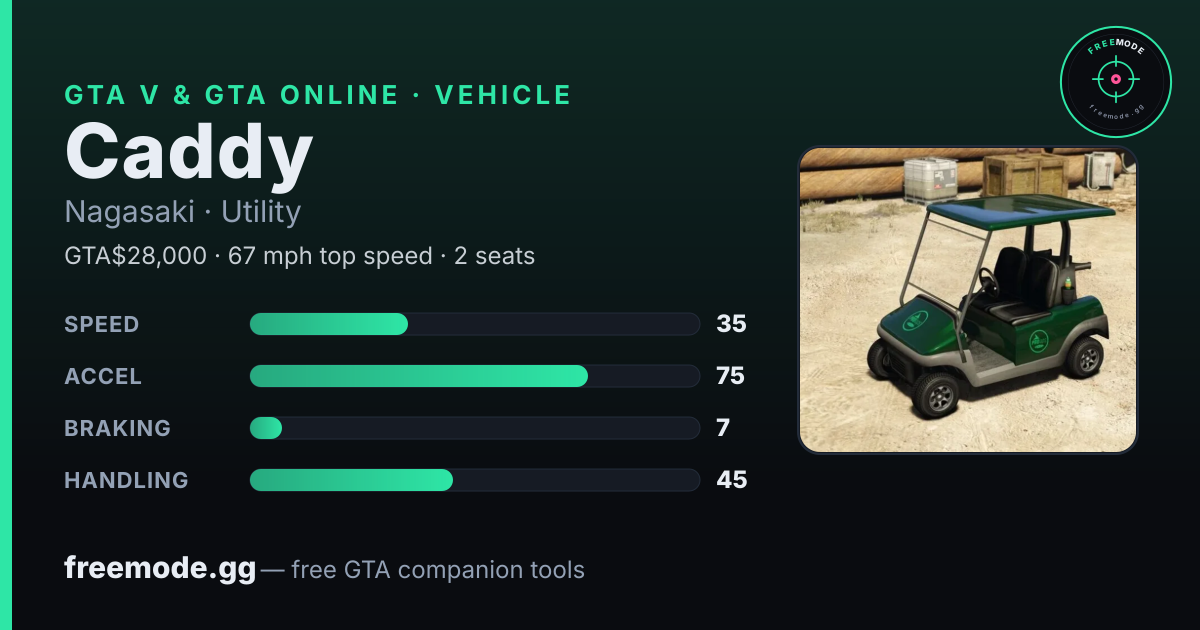Viewport: 1200px width, 630px height.
Task: Click the pink target dot in logo
Action: point(1115,79)
